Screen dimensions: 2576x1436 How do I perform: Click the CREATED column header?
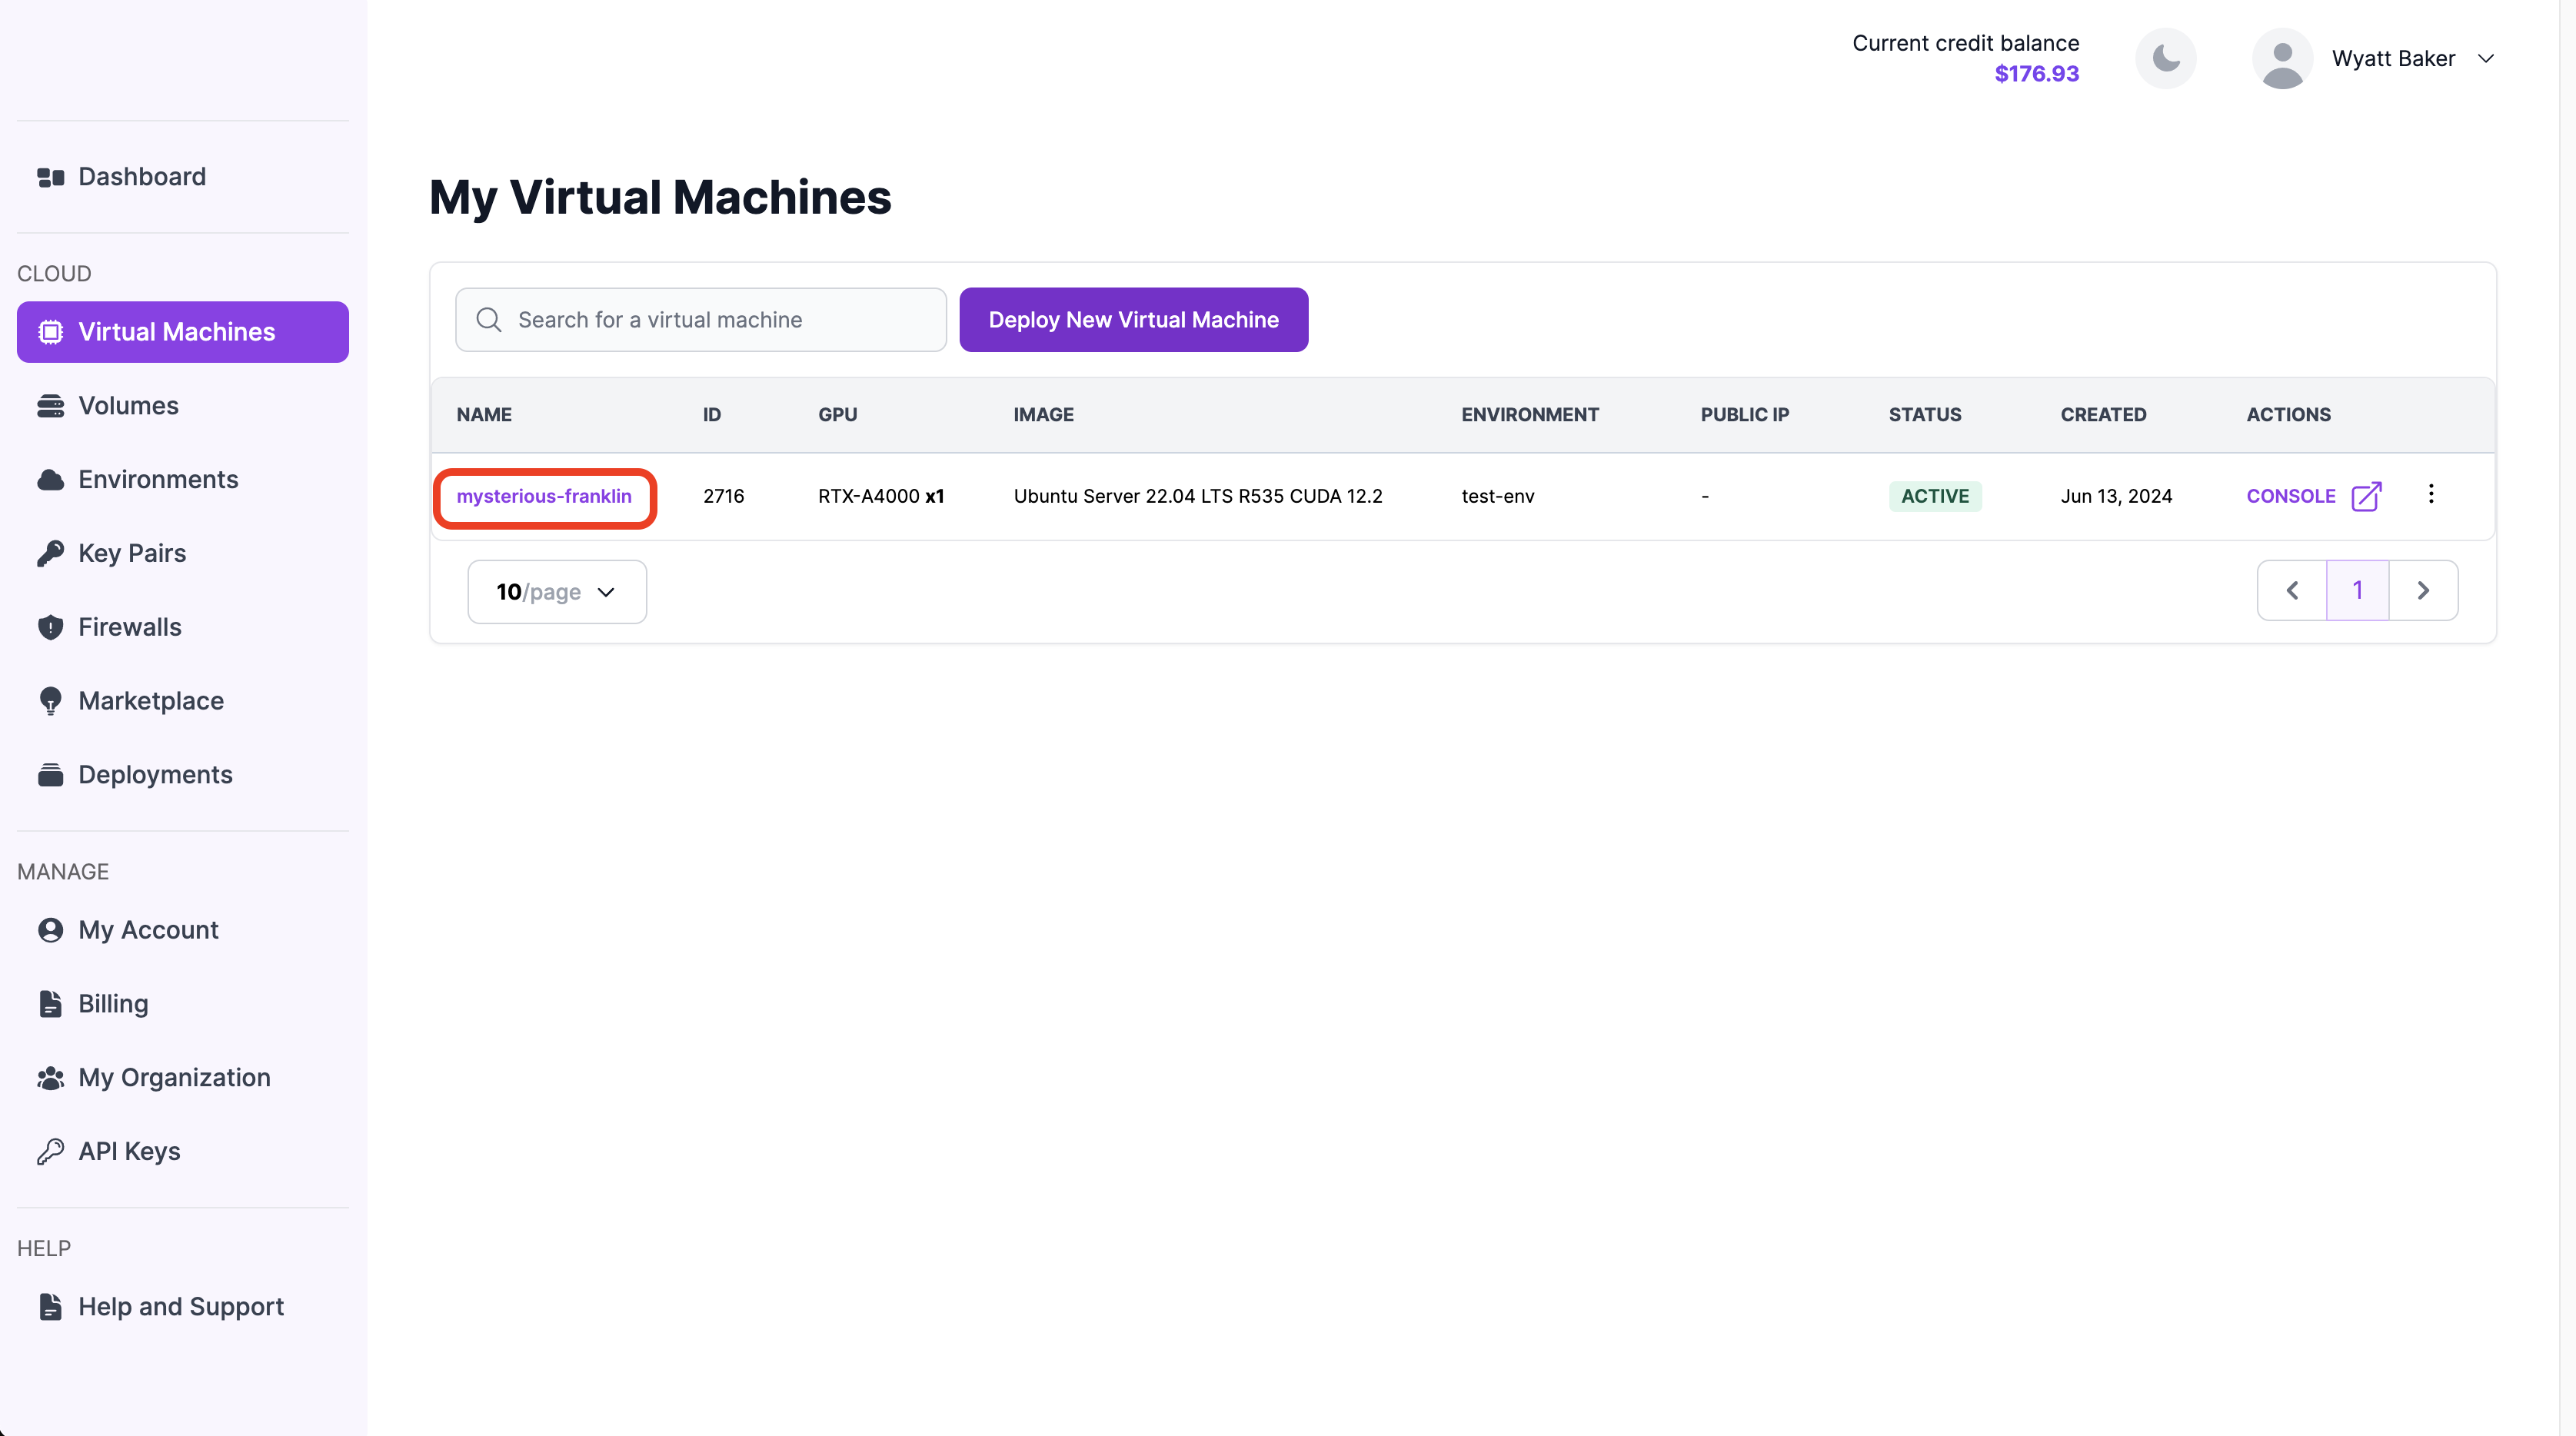click(2103, 415)
